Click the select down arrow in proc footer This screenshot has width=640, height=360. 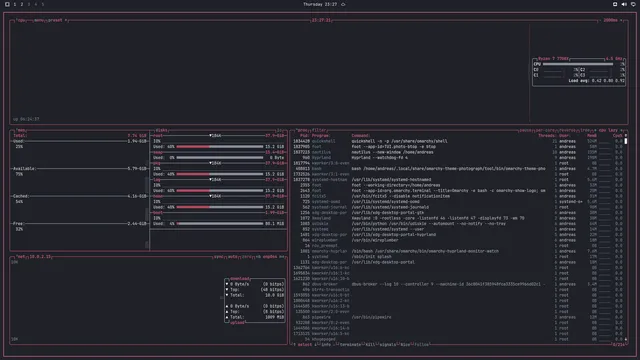click(x=315, y=344)
